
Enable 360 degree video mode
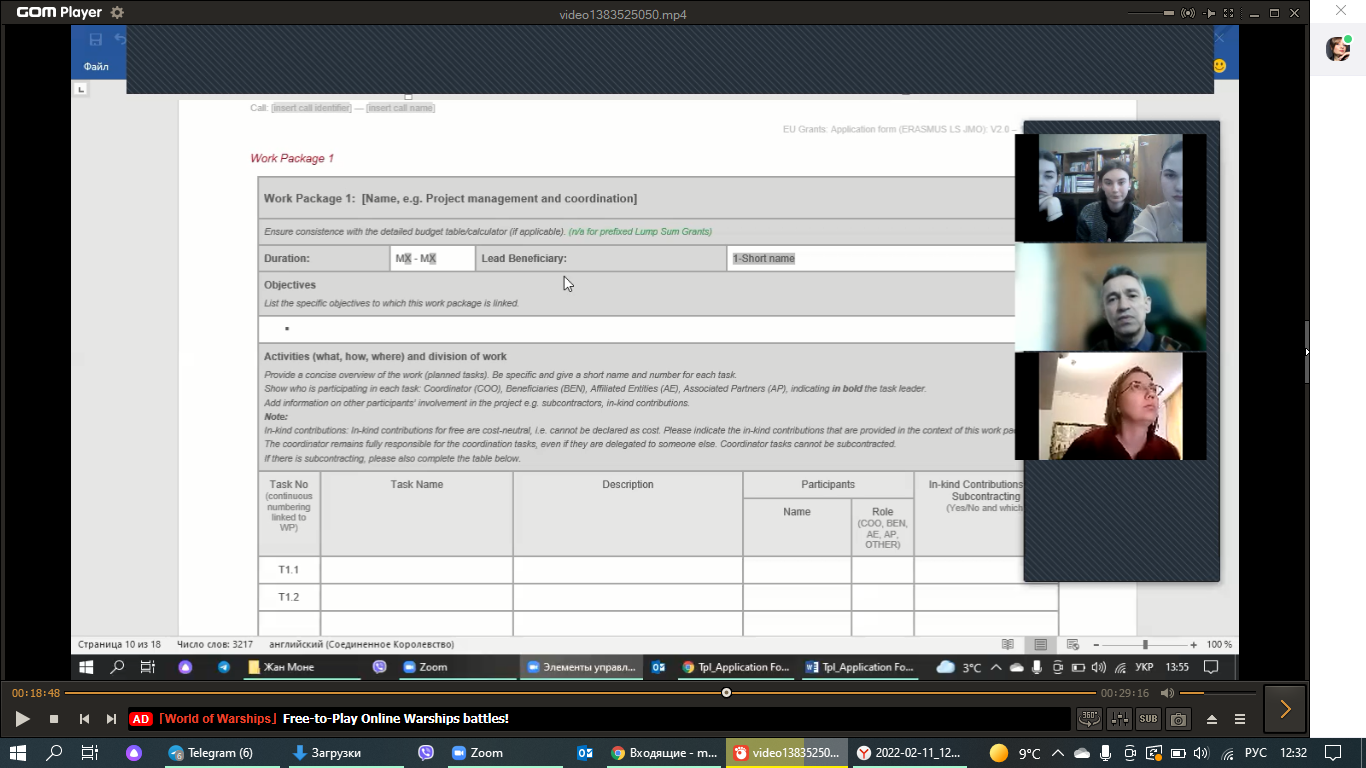point(1089,718)
